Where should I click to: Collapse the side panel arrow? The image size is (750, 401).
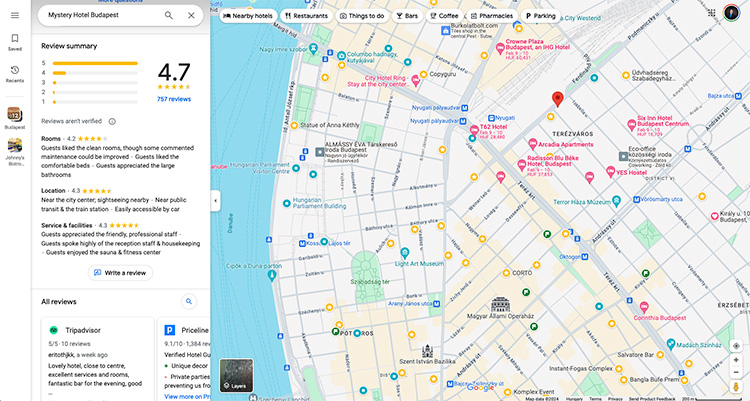point(215,201)
